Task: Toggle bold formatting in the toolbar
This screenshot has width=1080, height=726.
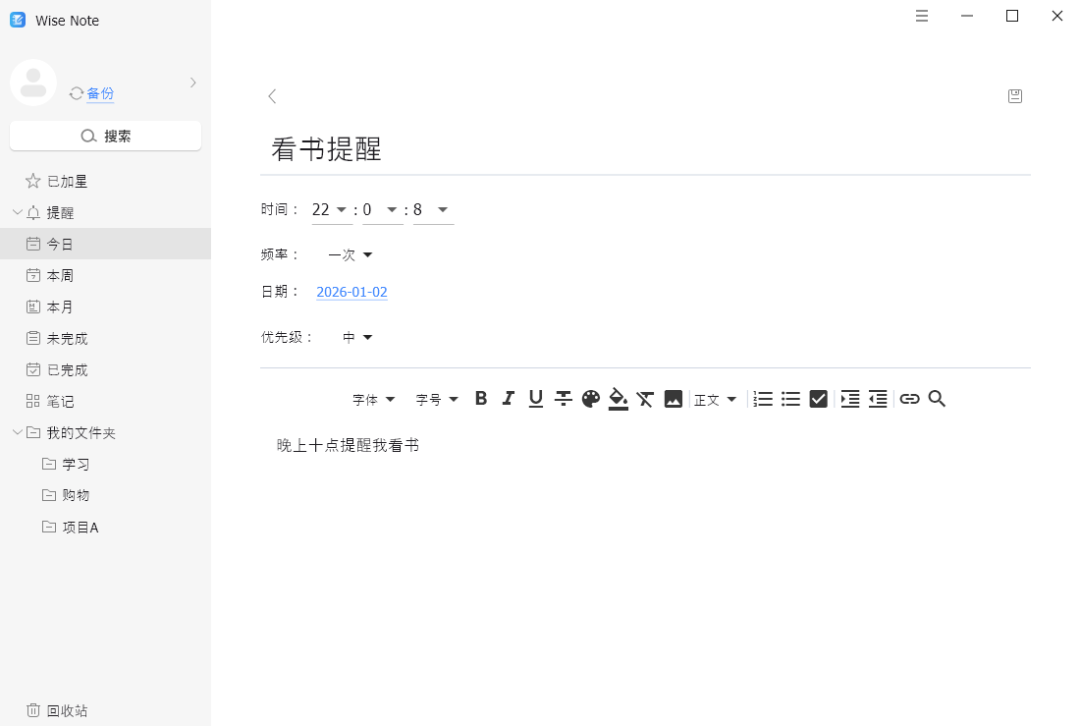Action: pos(481,398)
